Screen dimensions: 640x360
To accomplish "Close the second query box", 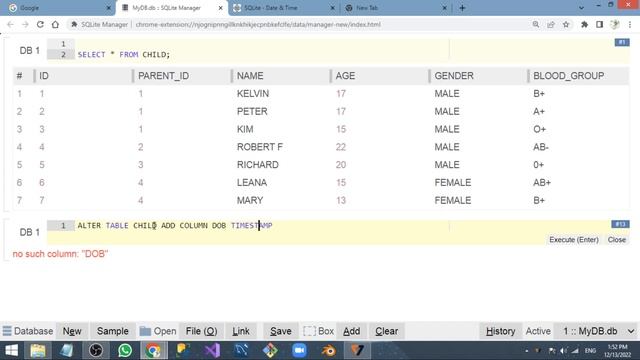I will [616, 240].
